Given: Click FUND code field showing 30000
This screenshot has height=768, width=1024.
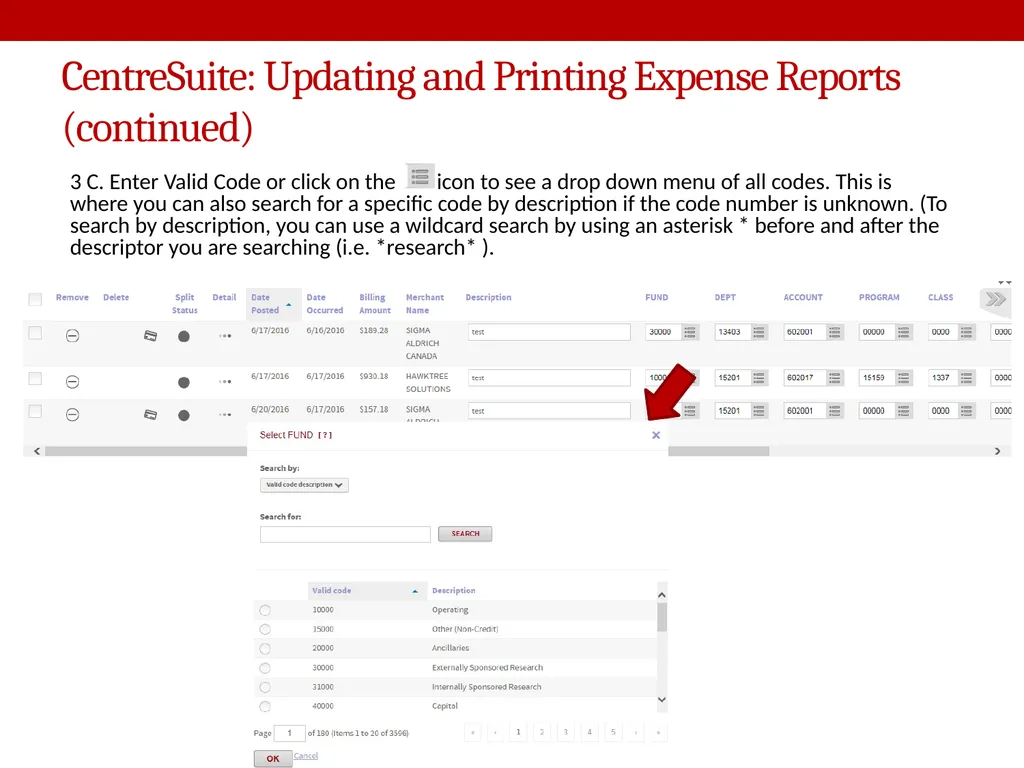Looking at the screenshot, I should tap(664, 332).
